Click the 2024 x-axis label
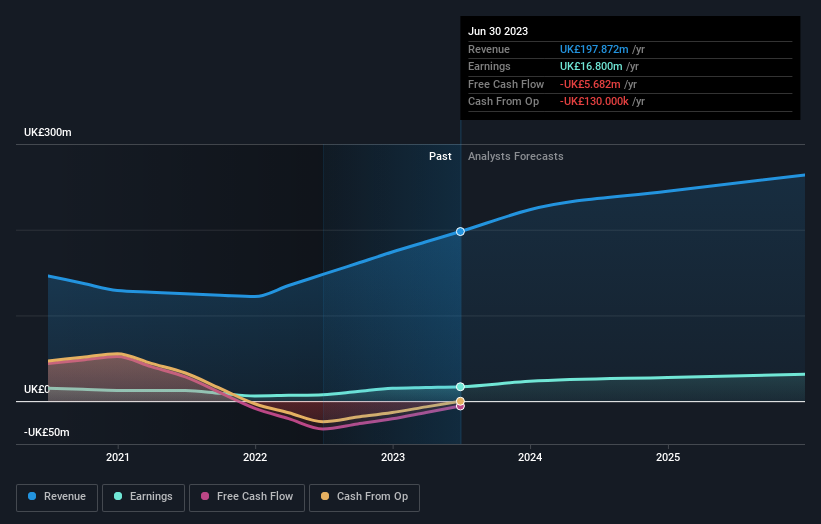Screen dimensions: 821x524 (x=530, y=457)
